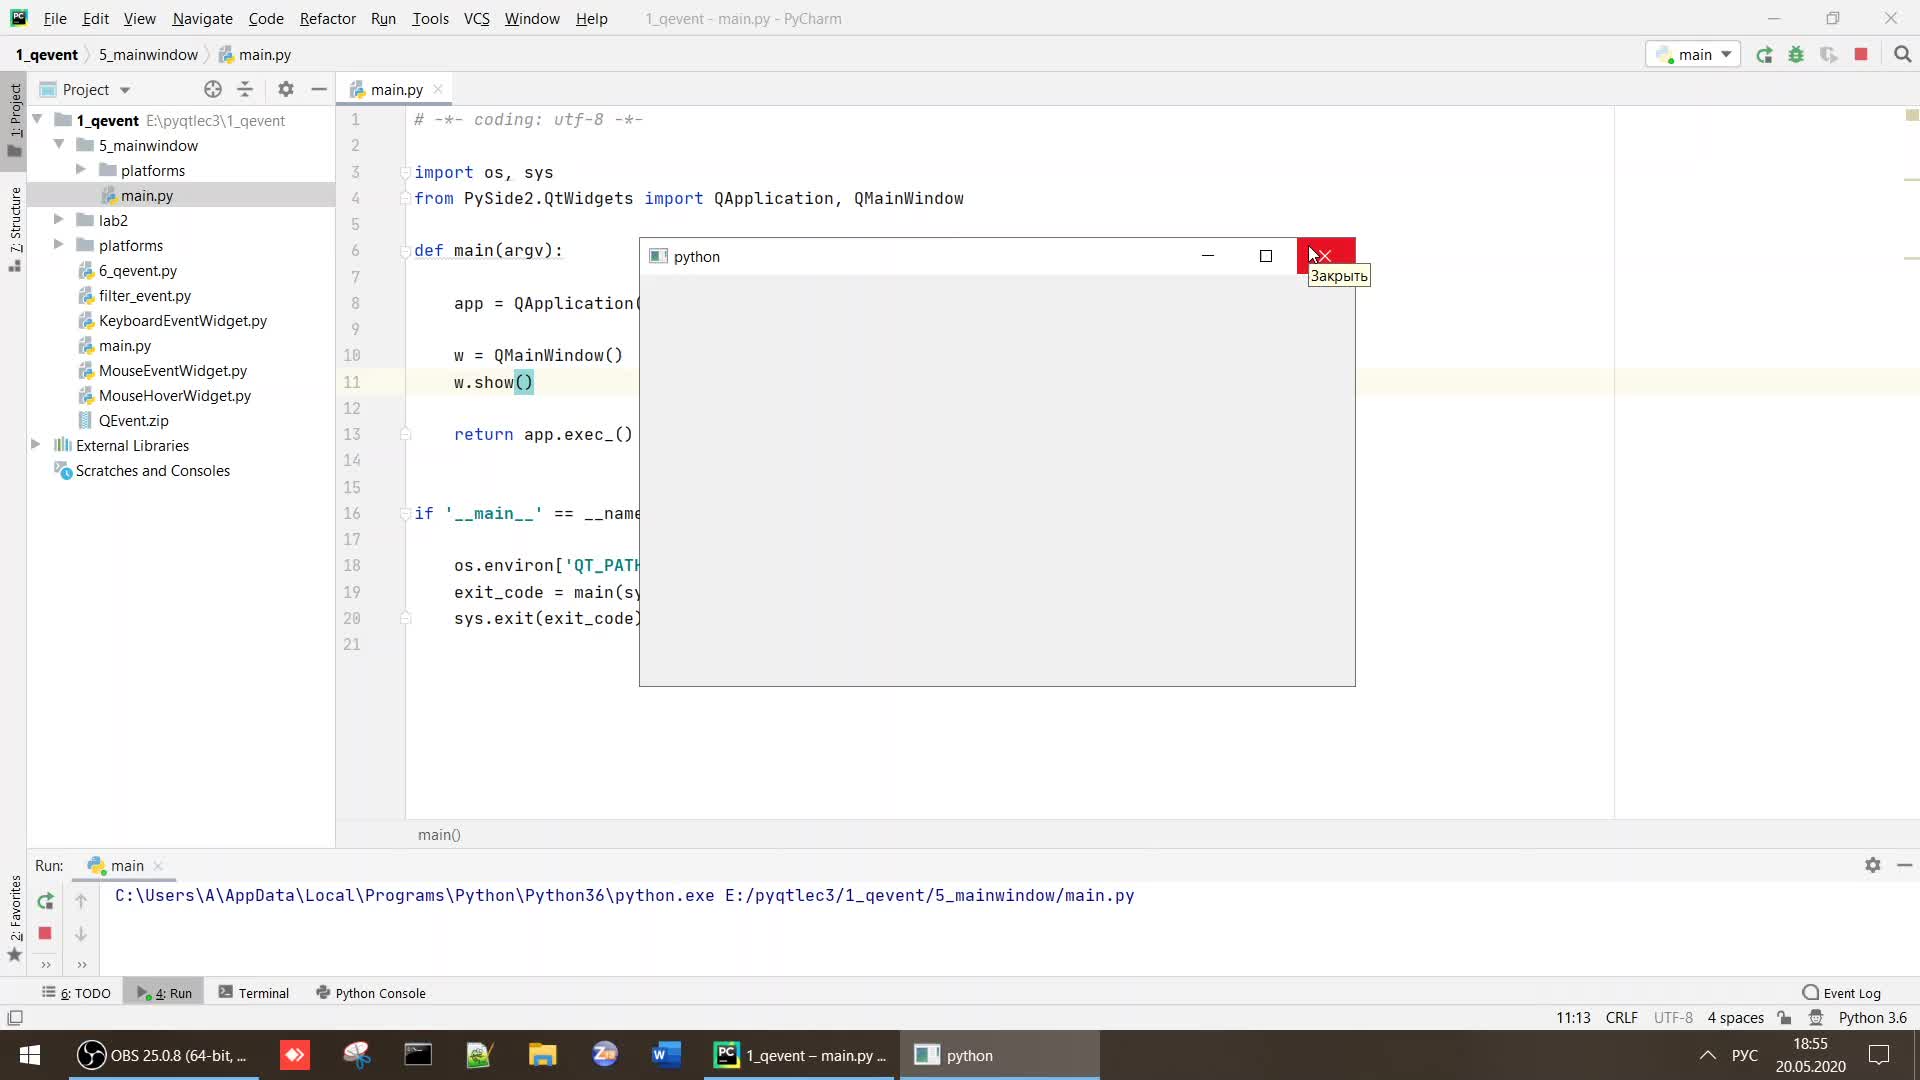1920x1080 pixels.
Task: Open the VCS menu
Action: (476, 18)
